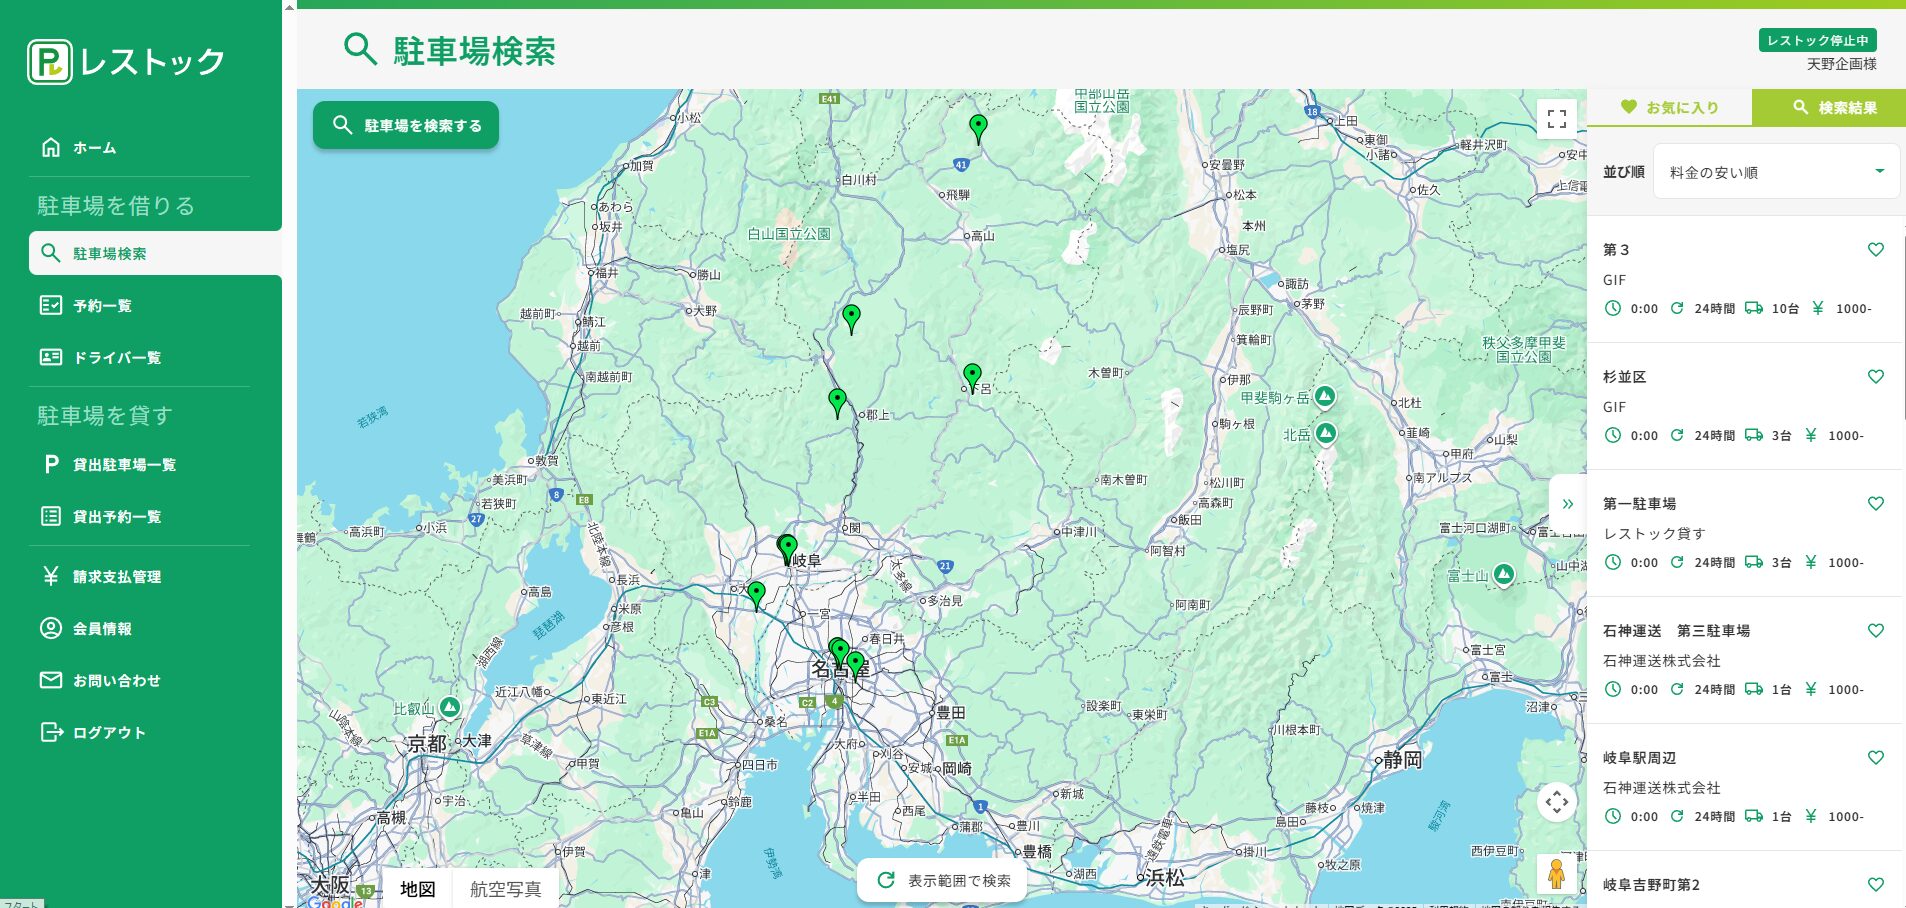Switch map to 航空写真 view
1906x908 pixels.
(x=505, y=889)
